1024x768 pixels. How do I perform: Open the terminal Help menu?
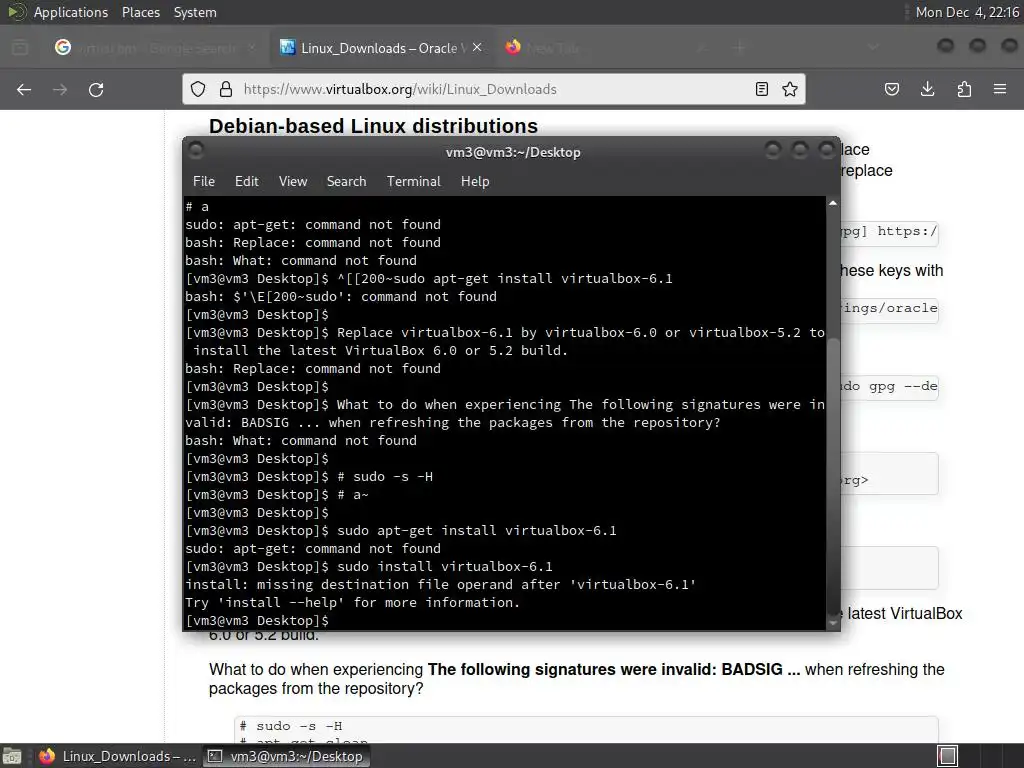tap(475, 182)
